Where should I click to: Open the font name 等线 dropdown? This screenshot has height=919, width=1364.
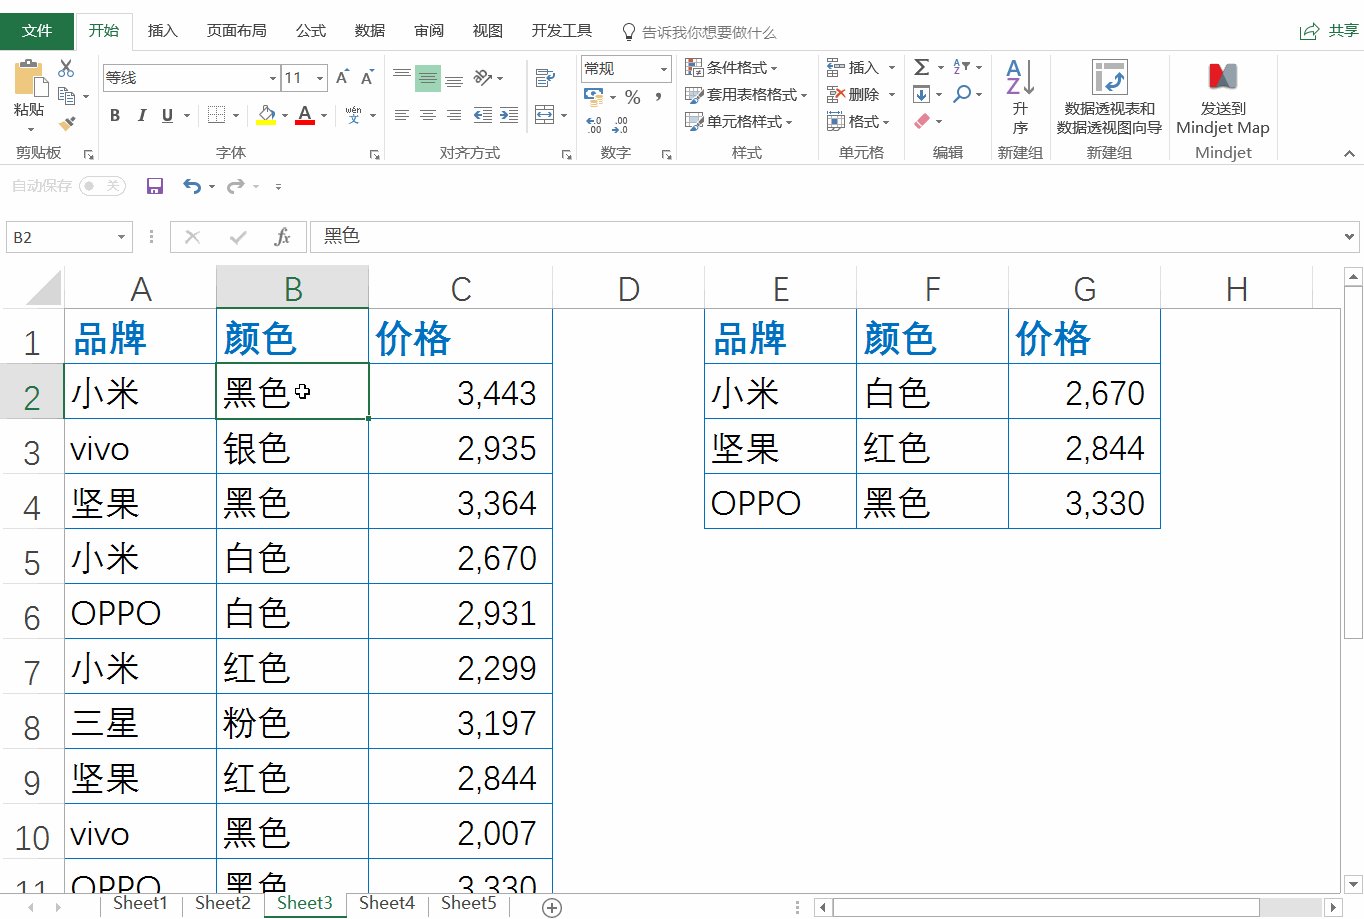(271, 77)
